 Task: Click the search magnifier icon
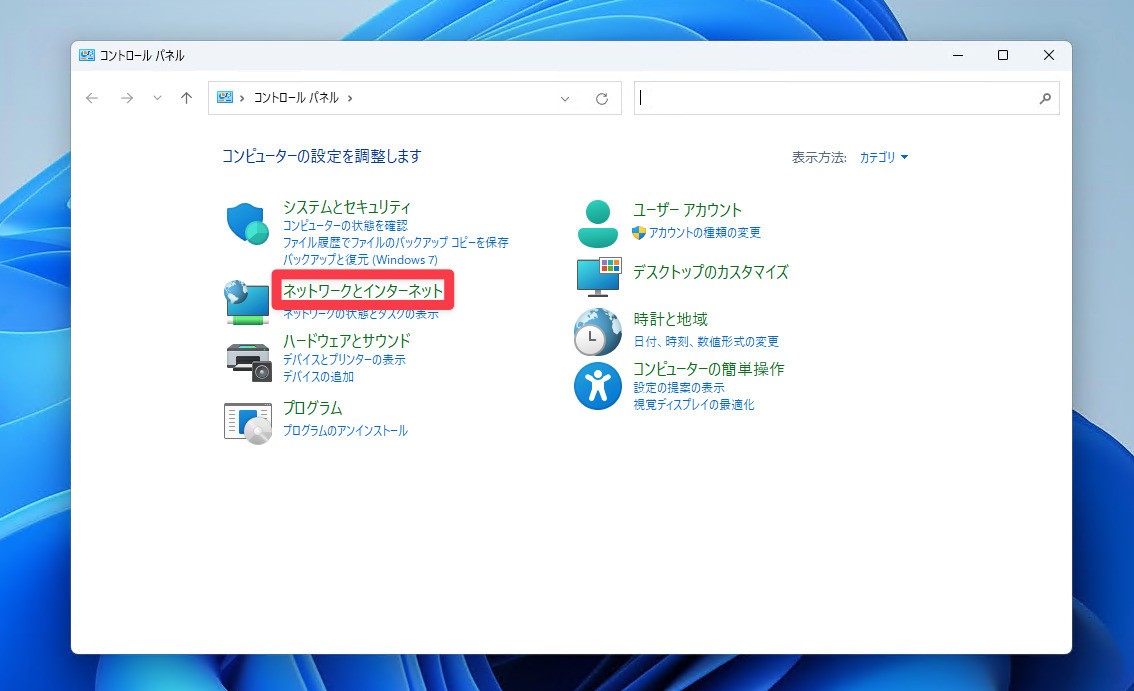click(1045, 98)
